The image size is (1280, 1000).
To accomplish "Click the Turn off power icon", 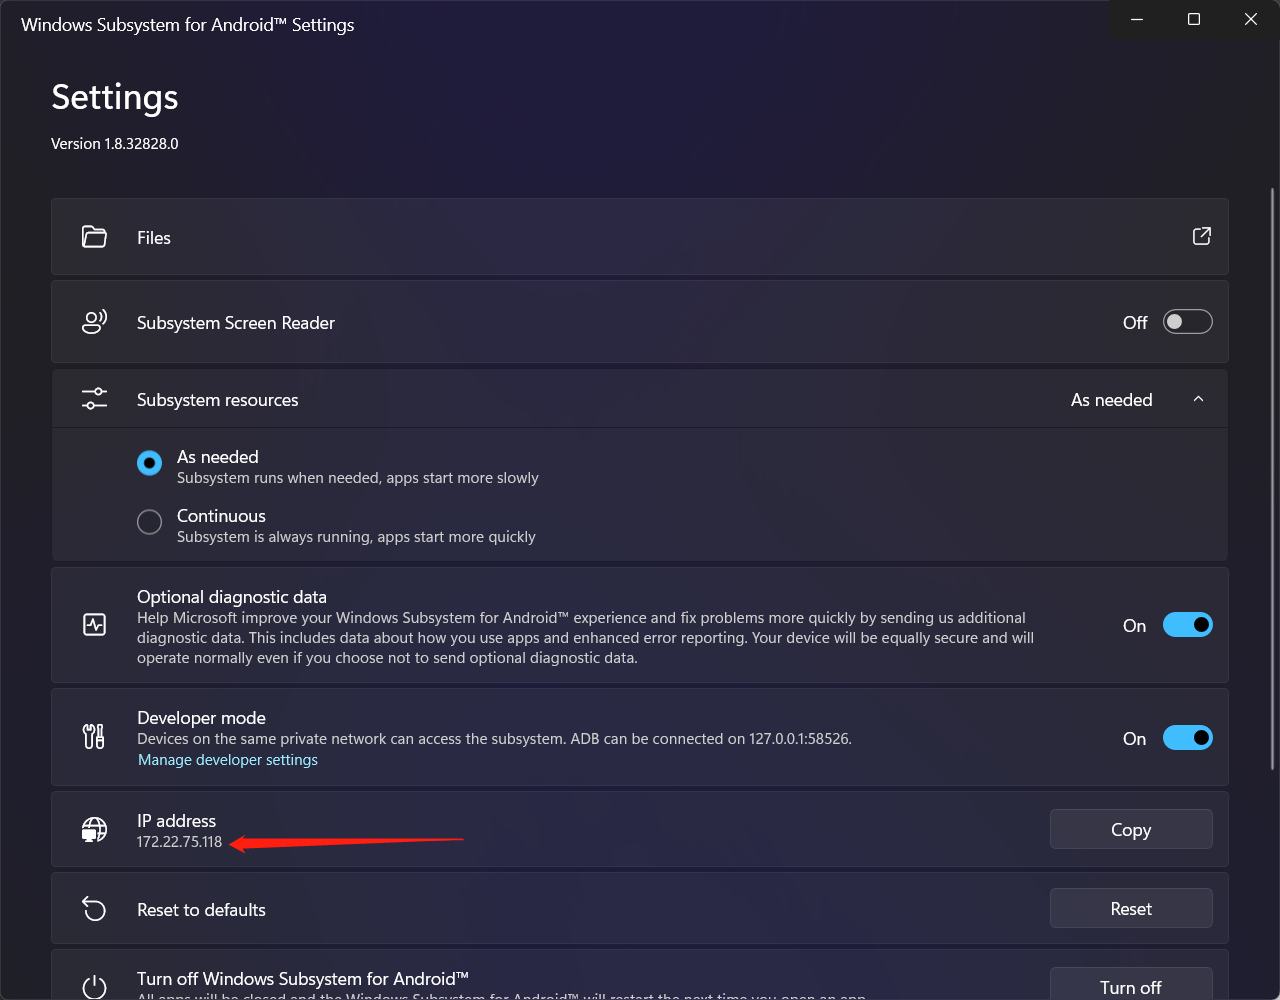I will (x=94, y=987).
